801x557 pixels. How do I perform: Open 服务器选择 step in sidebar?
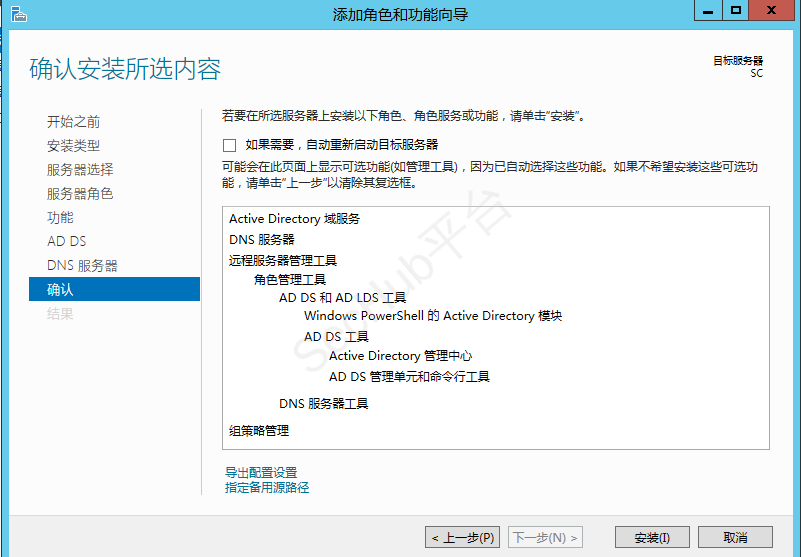pos(80,170)
